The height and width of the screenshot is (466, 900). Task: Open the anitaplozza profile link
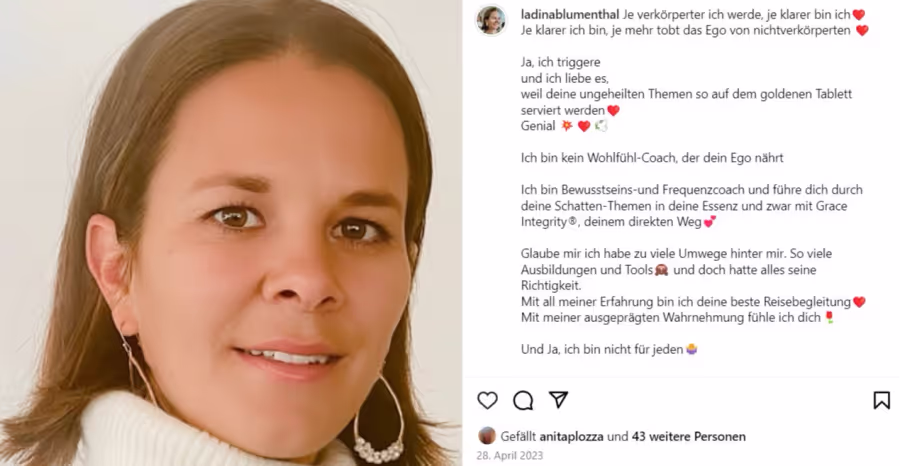(x=571, y=436)
